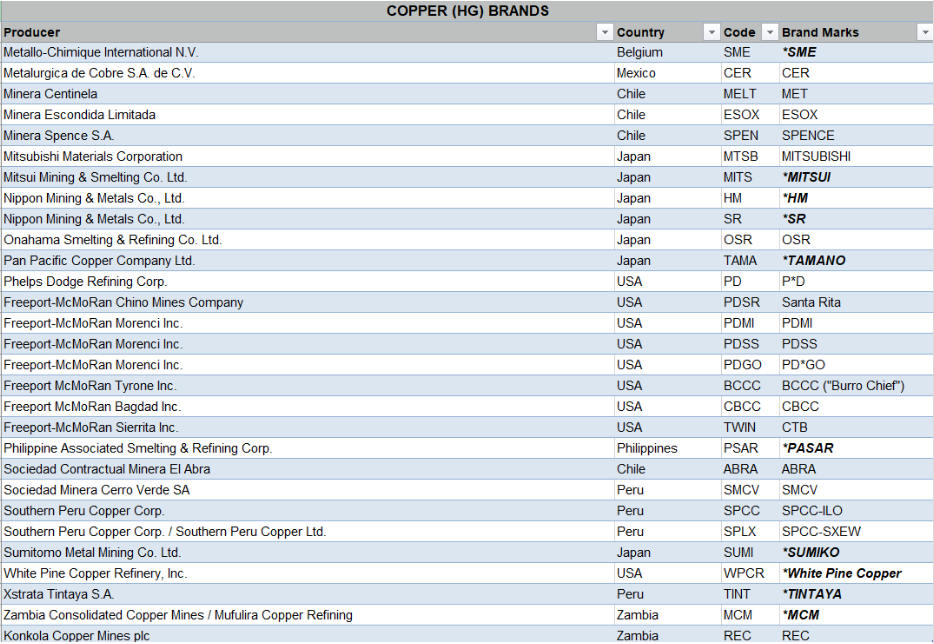Click Mitsubishi Materials Corporation cell
The width and height of the screenshot is (934, 644).
coord(307,157)
